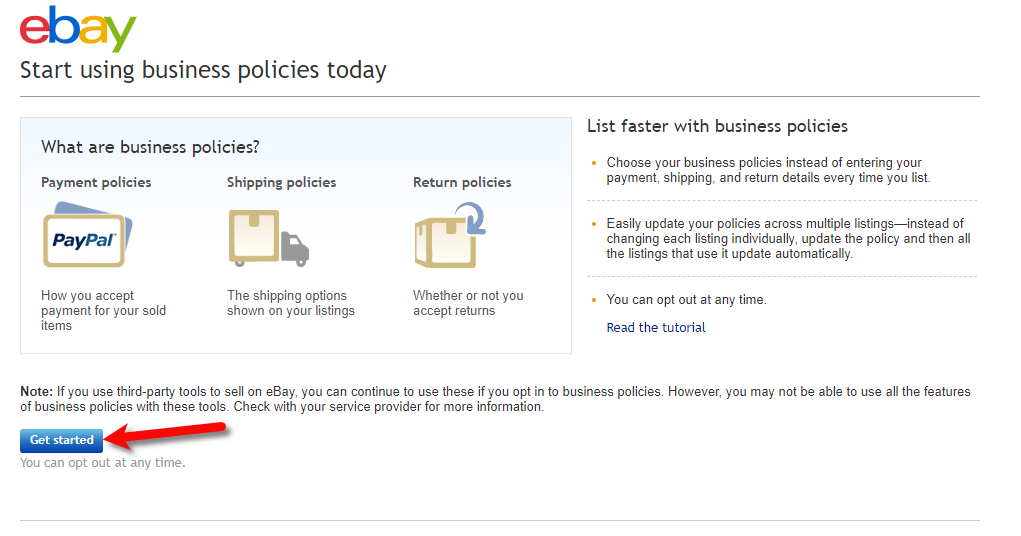Image resolution: width=1021 pixels, height=536 pixels.
Task: Click gray 'You can opt out' text below button
Action: [102, 463]
